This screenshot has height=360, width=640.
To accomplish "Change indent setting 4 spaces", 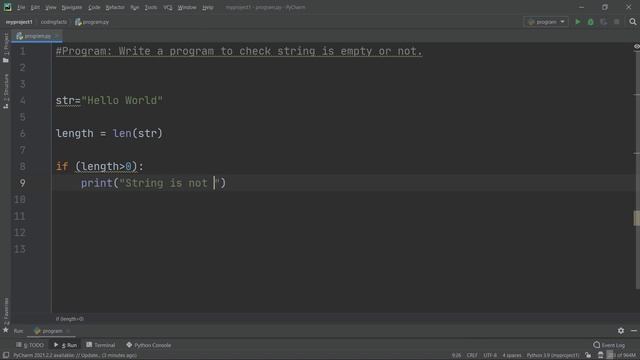I will tap(512, 356).
